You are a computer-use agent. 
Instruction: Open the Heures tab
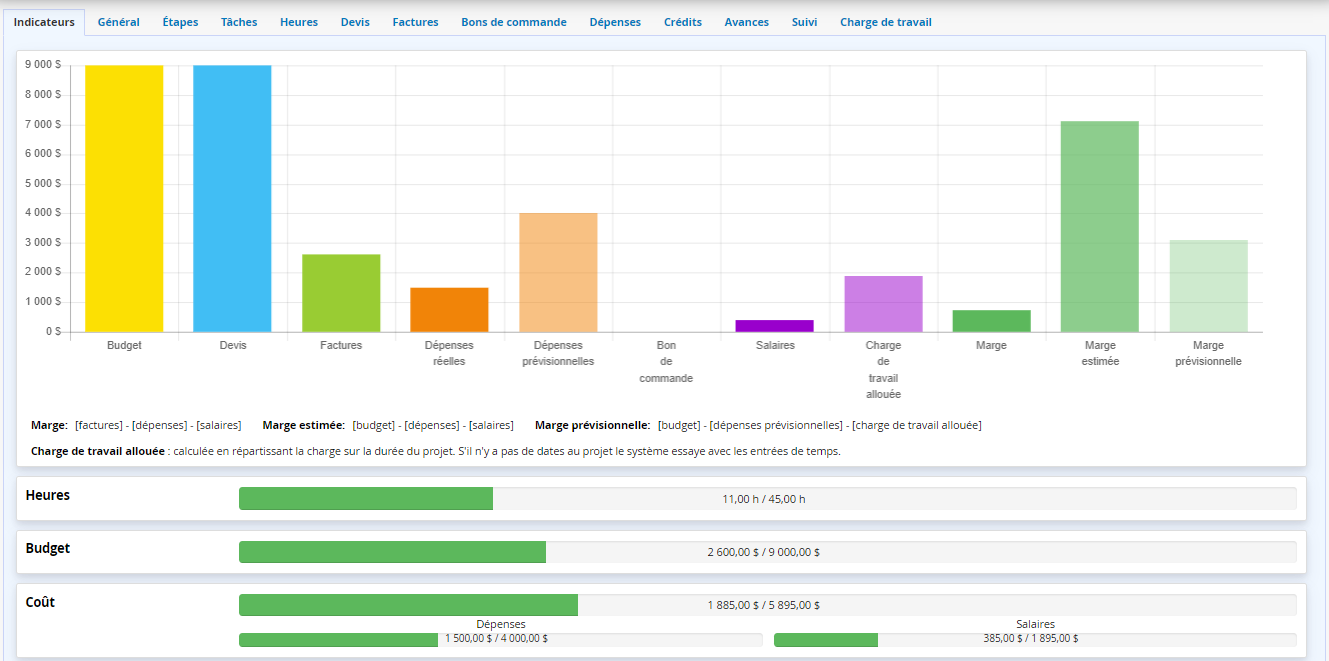point(299,22)
